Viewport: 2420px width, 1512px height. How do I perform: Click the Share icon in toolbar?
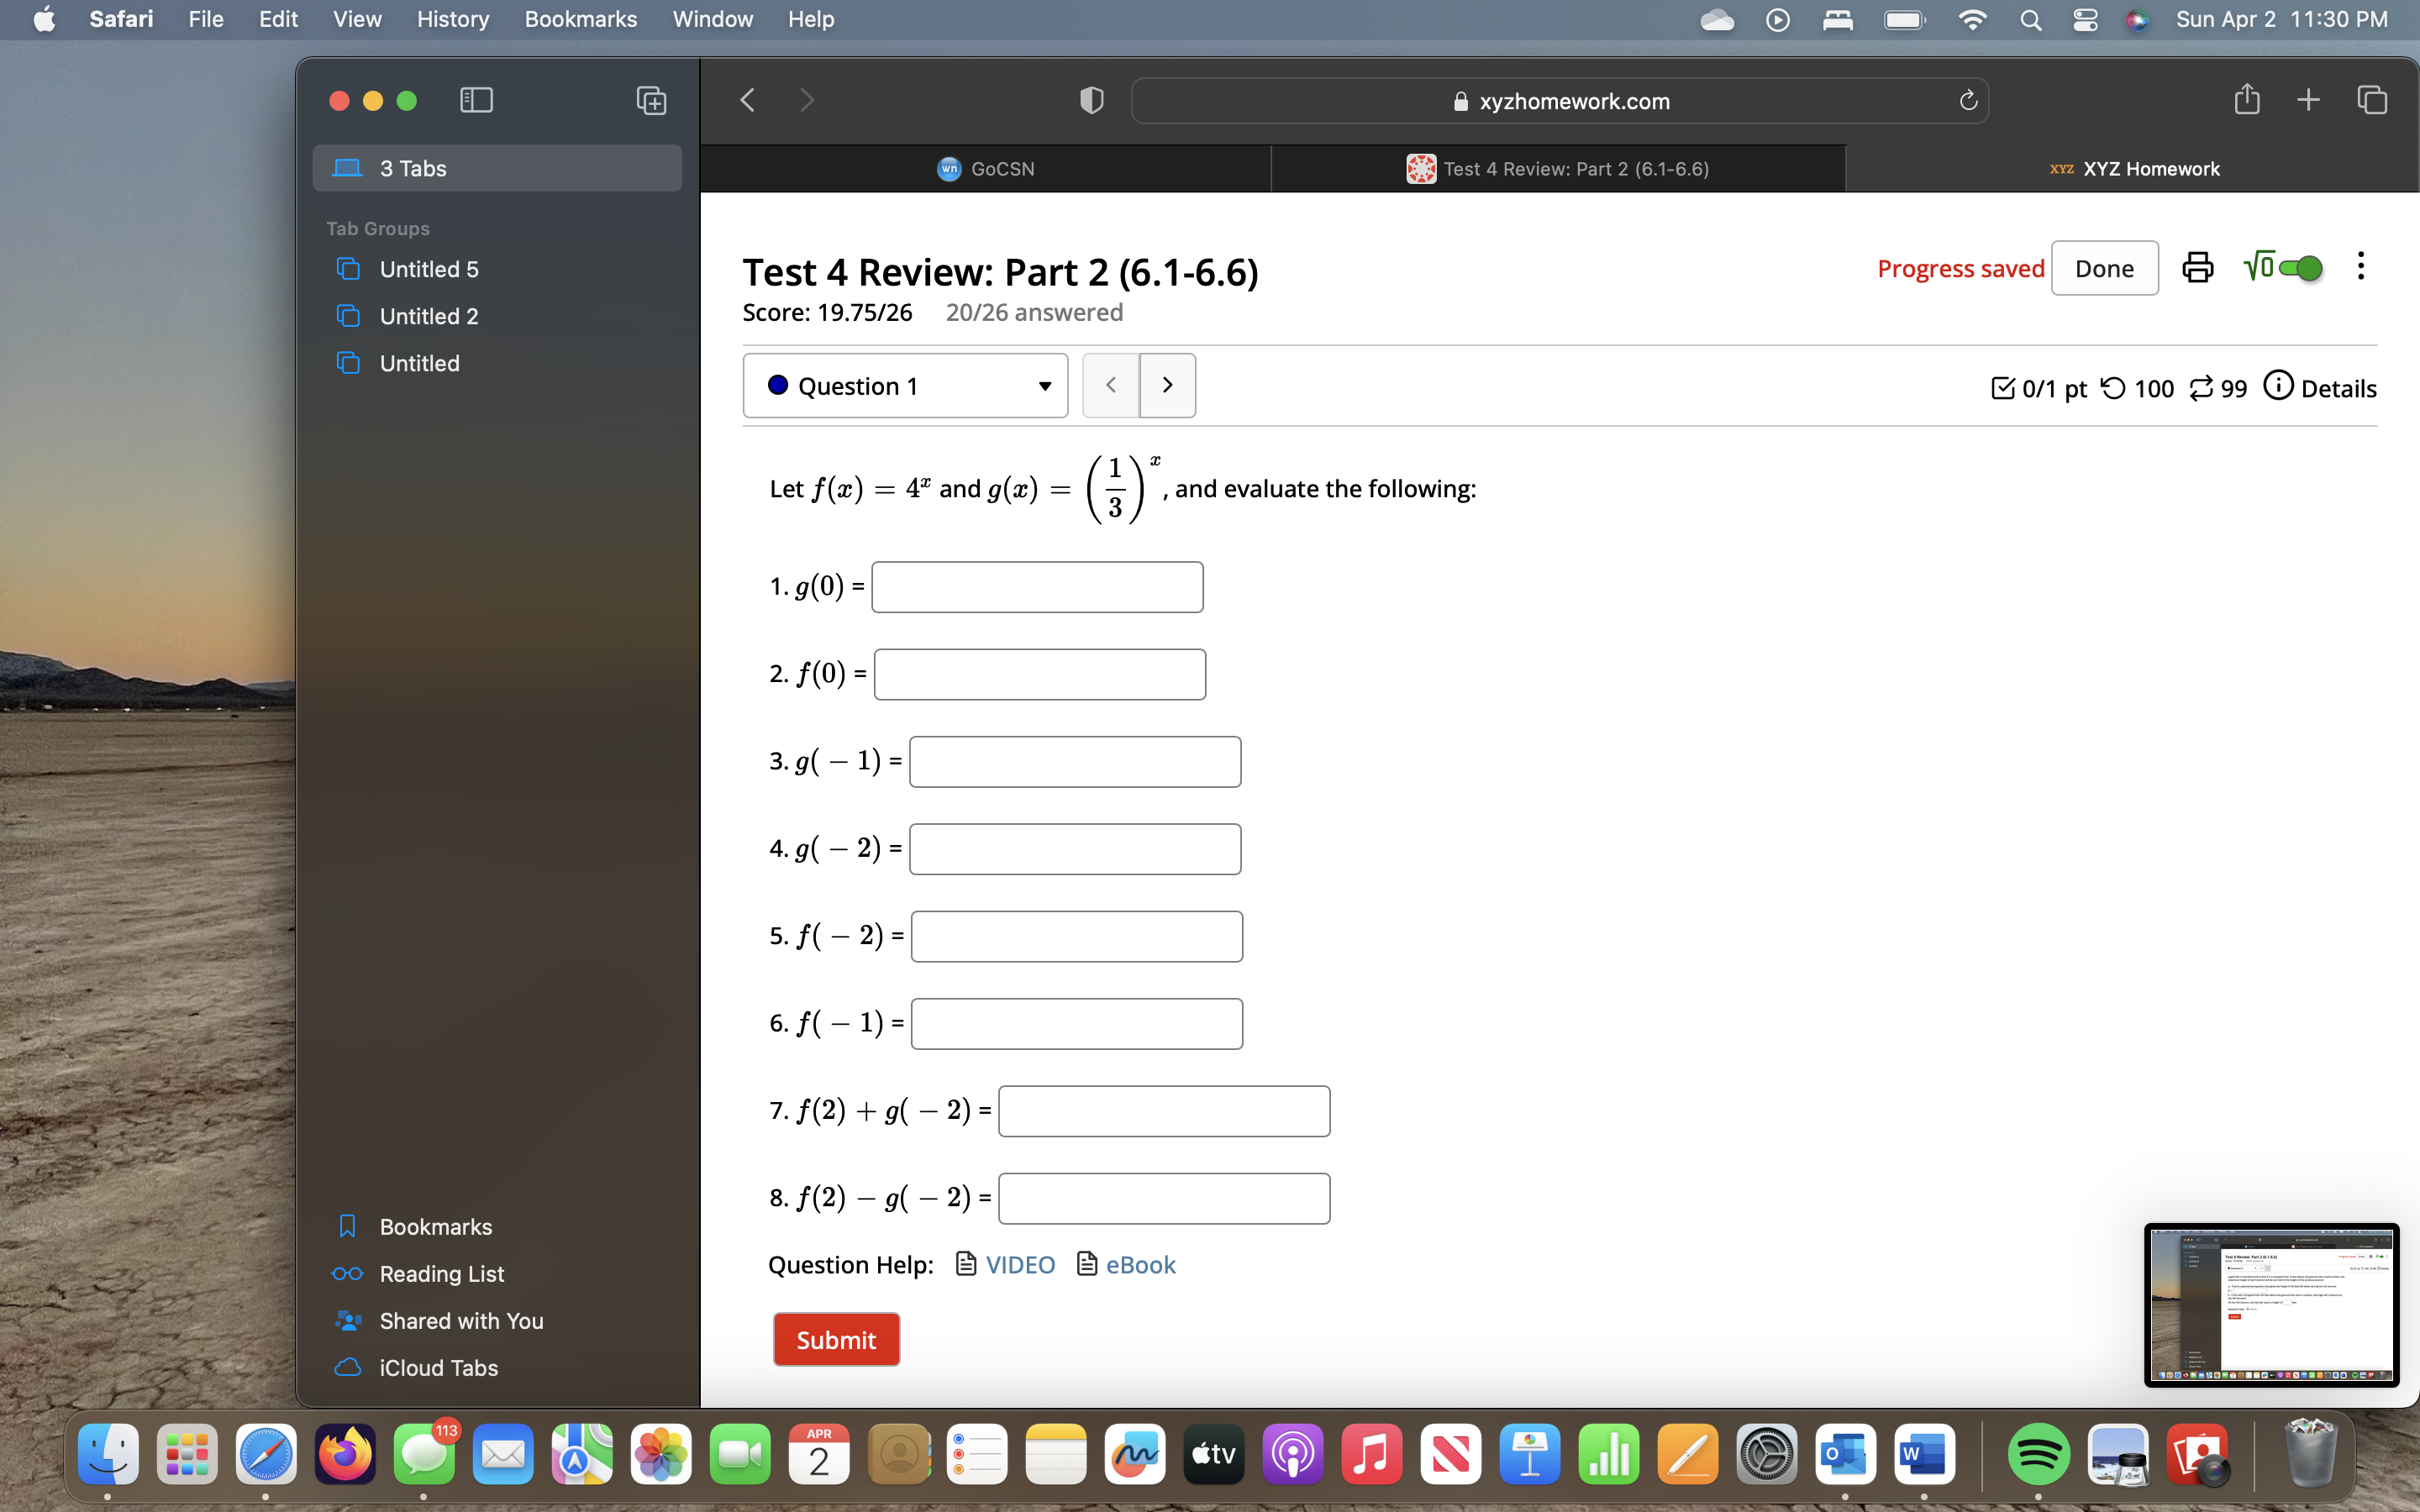(2246, 100)
